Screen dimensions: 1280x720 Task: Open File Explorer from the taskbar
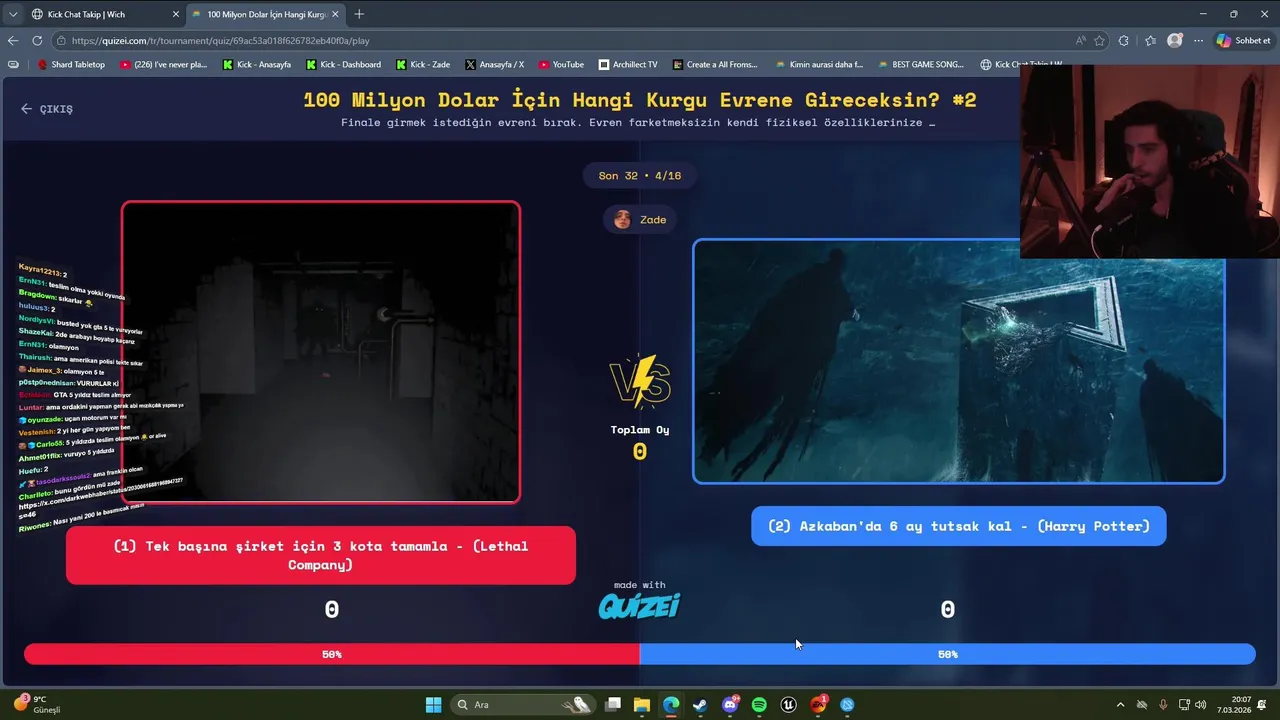pyautogui.click(x=642, y=705)
